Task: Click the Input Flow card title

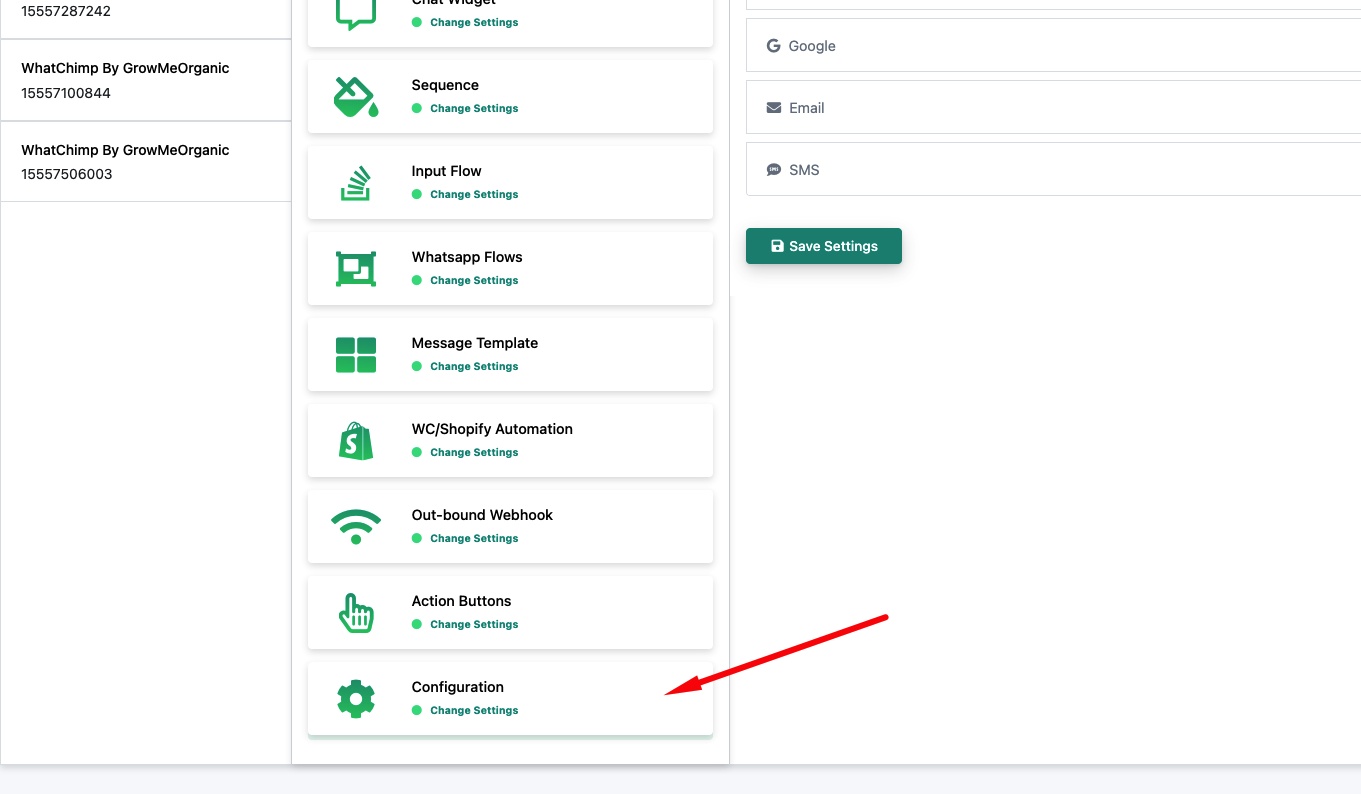Action: point(446,171)
